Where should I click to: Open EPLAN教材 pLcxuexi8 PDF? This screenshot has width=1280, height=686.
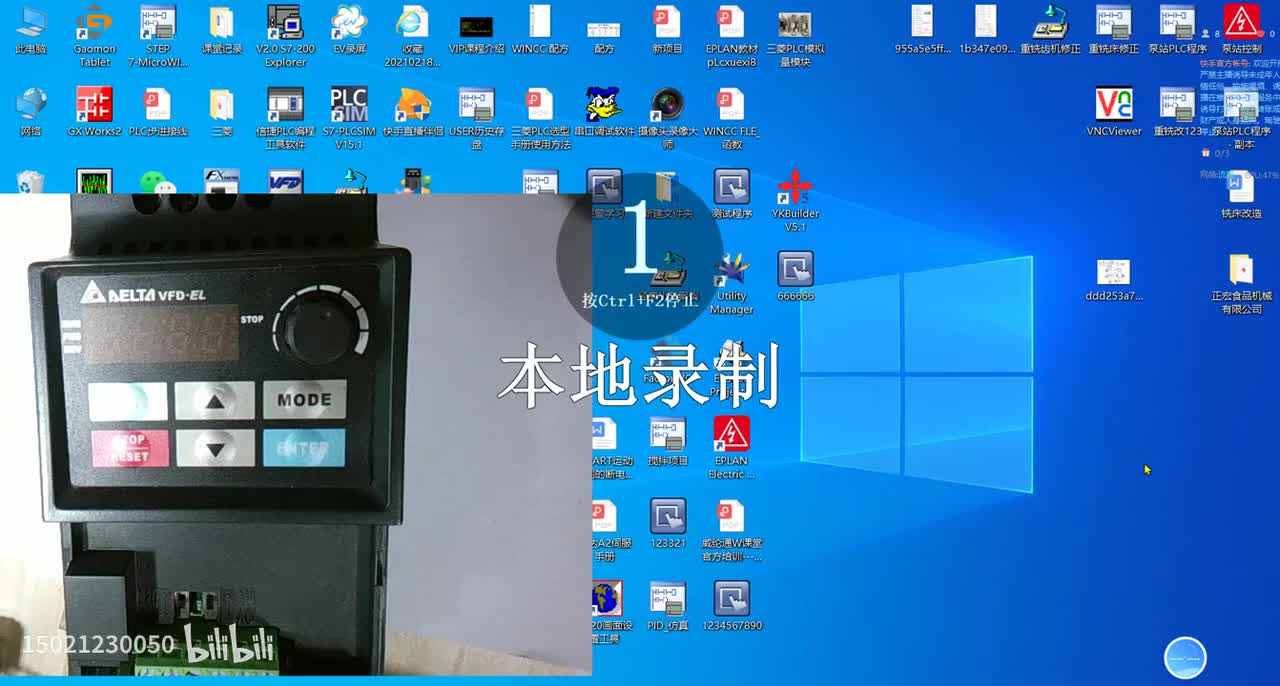(731, 36)
